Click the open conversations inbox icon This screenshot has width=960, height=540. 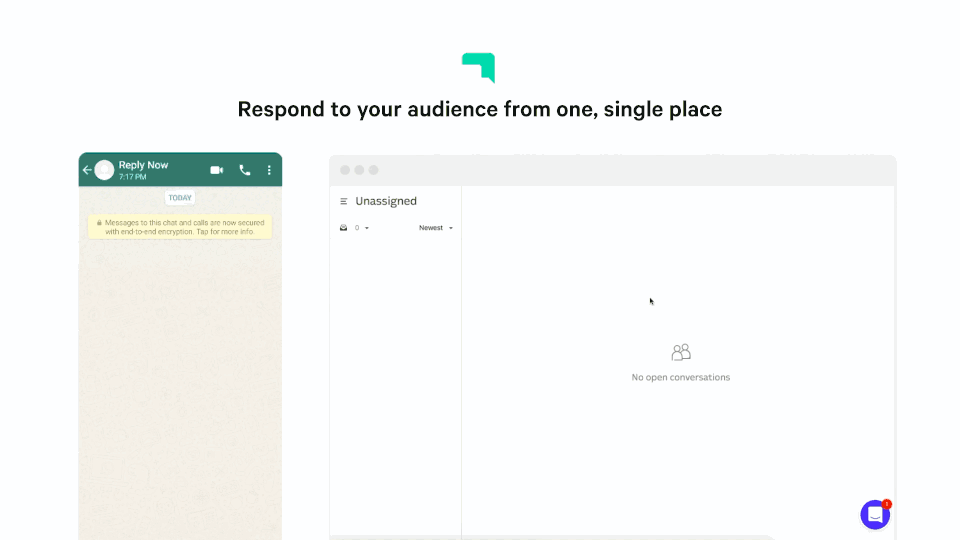pyautogui.click(x=344, y=228)
